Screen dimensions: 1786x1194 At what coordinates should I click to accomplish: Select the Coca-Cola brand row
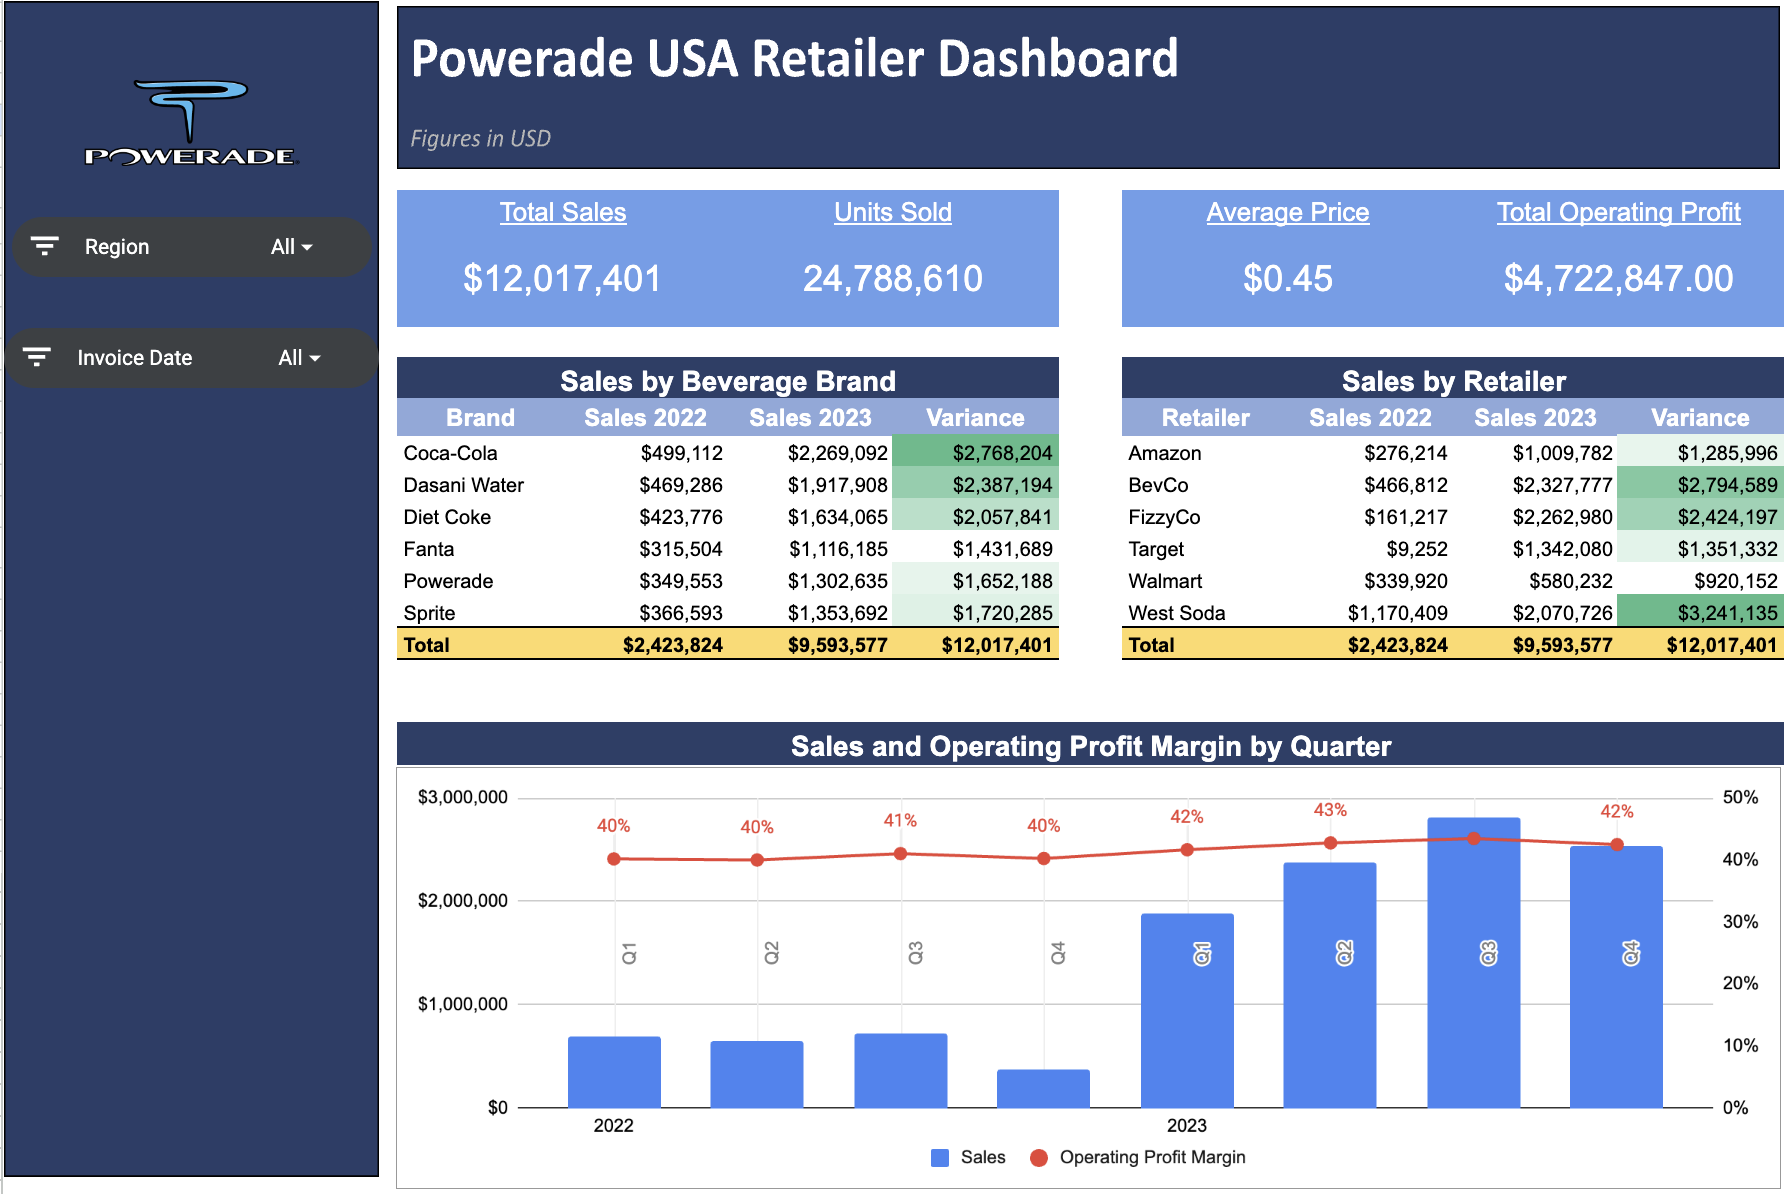(450, 453)
